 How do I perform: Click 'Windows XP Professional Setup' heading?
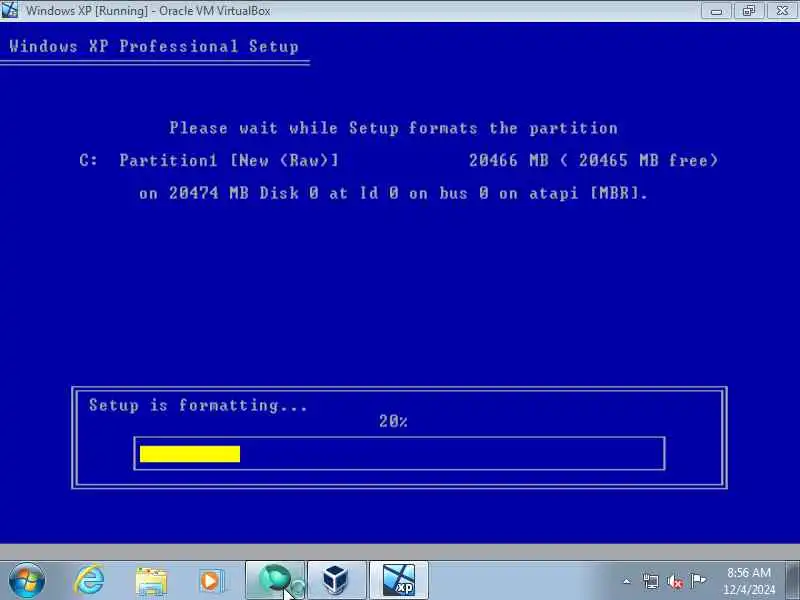pos(154,46)
